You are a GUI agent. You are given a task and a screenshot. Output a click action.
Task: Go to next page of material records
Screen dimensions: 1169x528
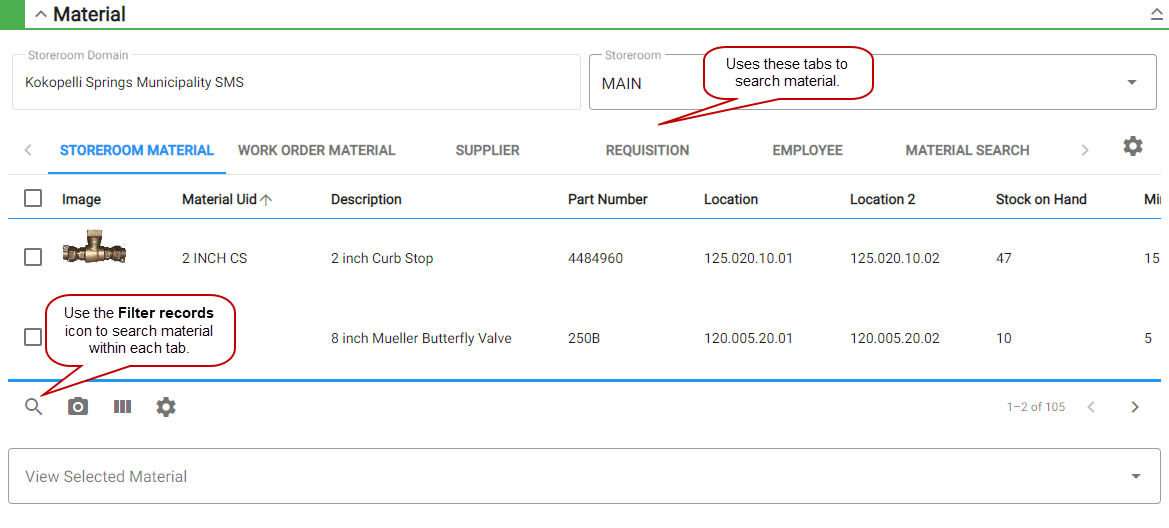point(1135,407)
